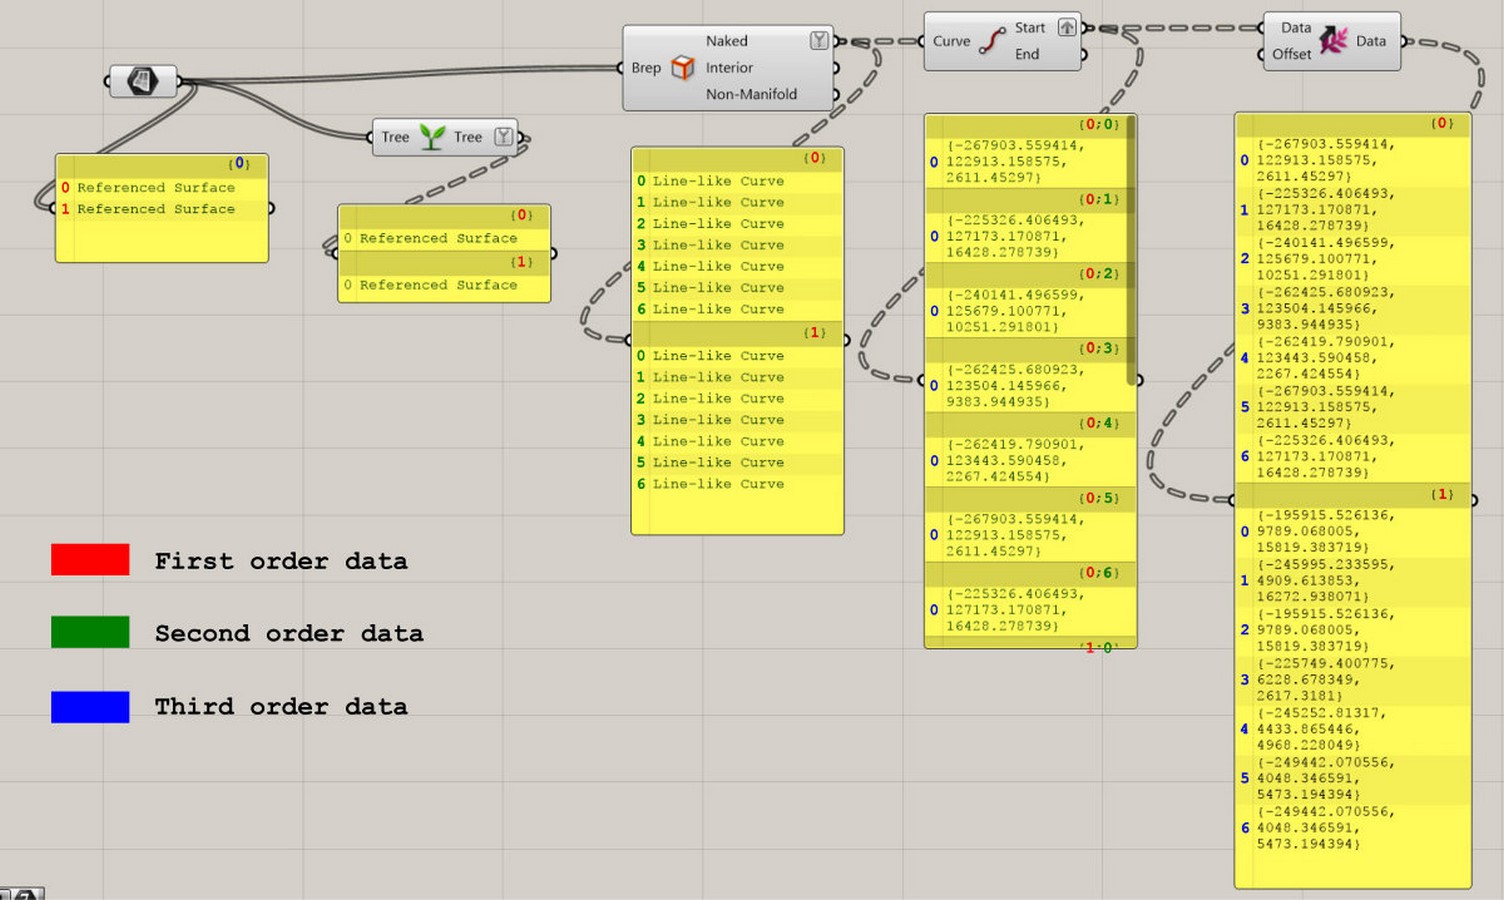Select item 1 Referenced Surface in first panel
The image size is (1504, 900).
coord(162,209)
